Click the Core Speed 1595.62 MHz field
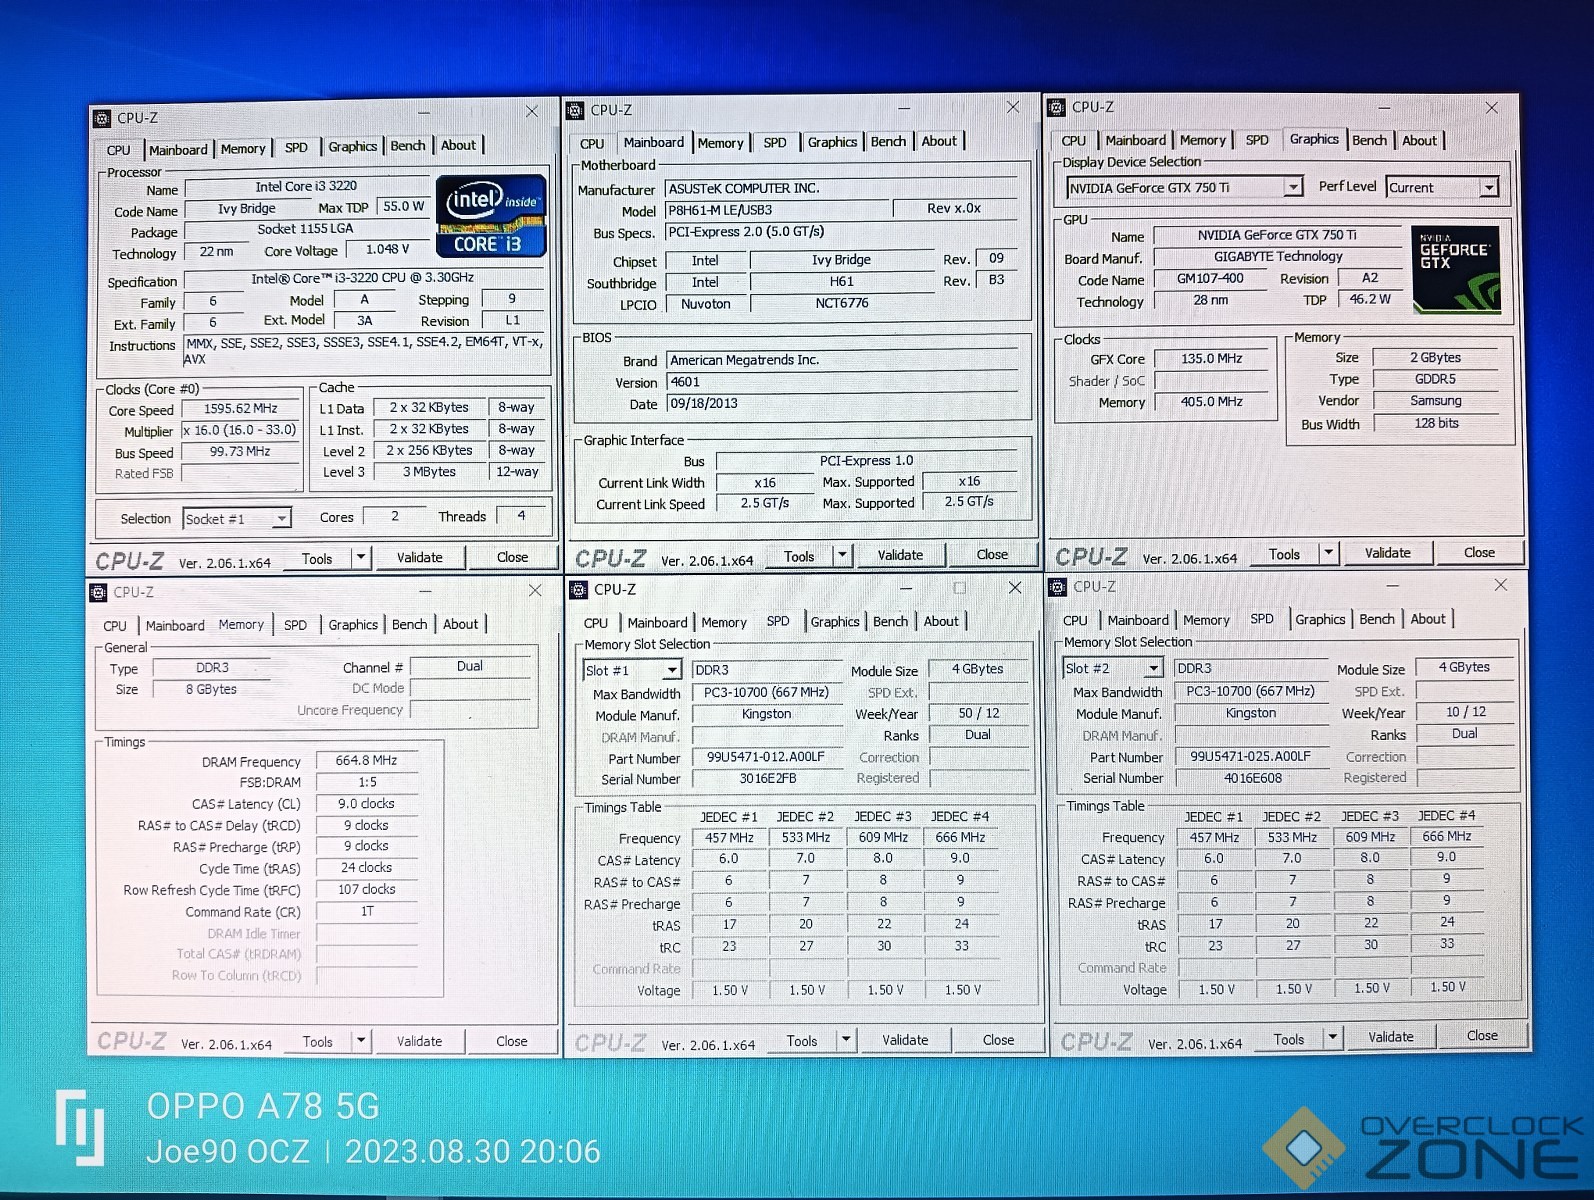Viewport: 1594px width, 1200px height. point(240,409)
